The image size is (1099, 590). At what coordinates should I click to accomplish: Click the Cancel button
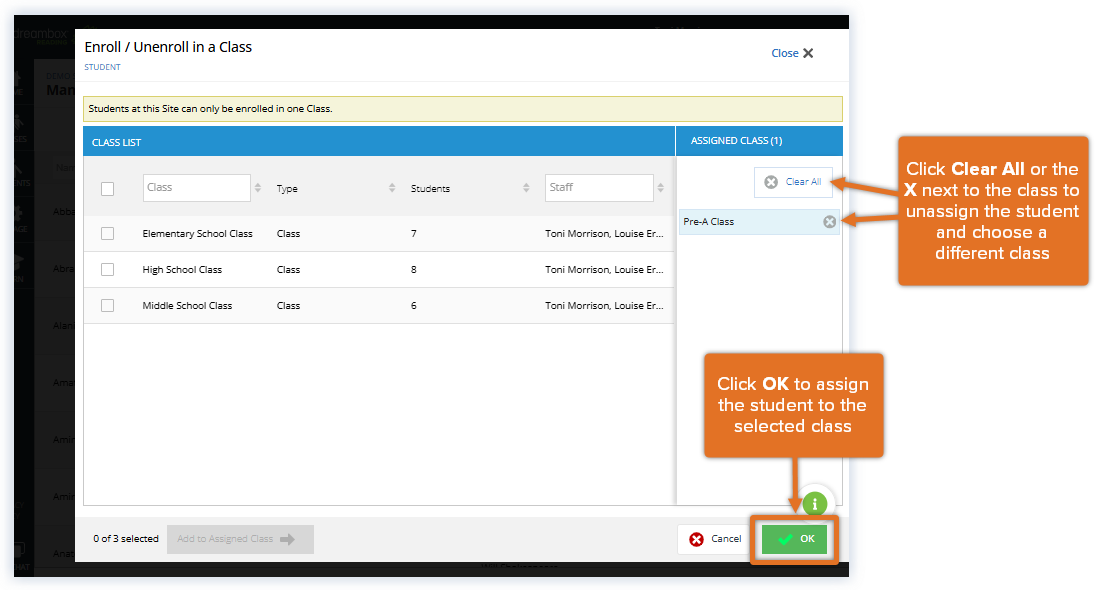point(712,539)
